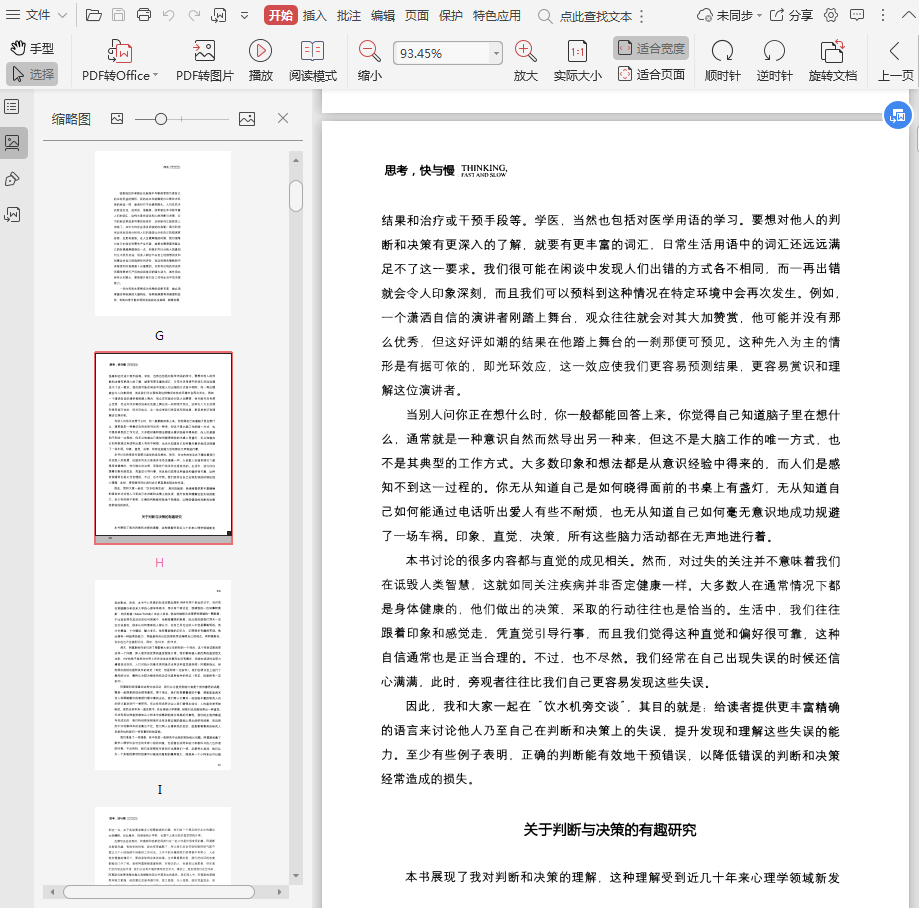
Task: Select the page H thumbnail
Action: (x=164, y=448)
